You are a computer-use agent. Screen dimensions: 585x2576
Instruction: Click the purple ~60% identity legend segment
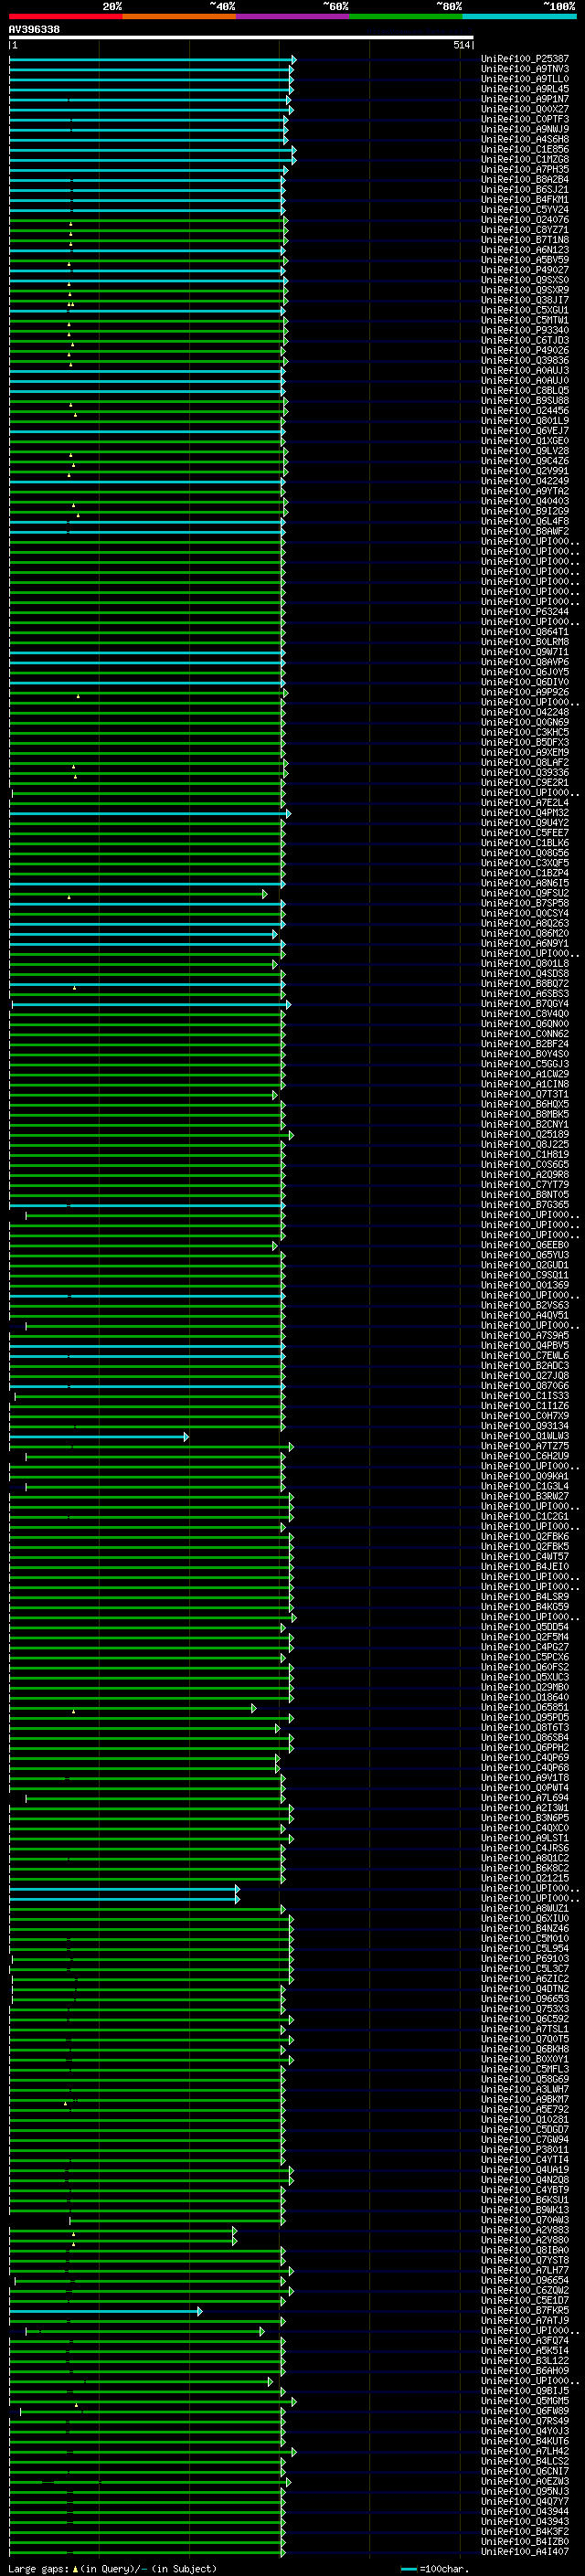click(293, 16)
